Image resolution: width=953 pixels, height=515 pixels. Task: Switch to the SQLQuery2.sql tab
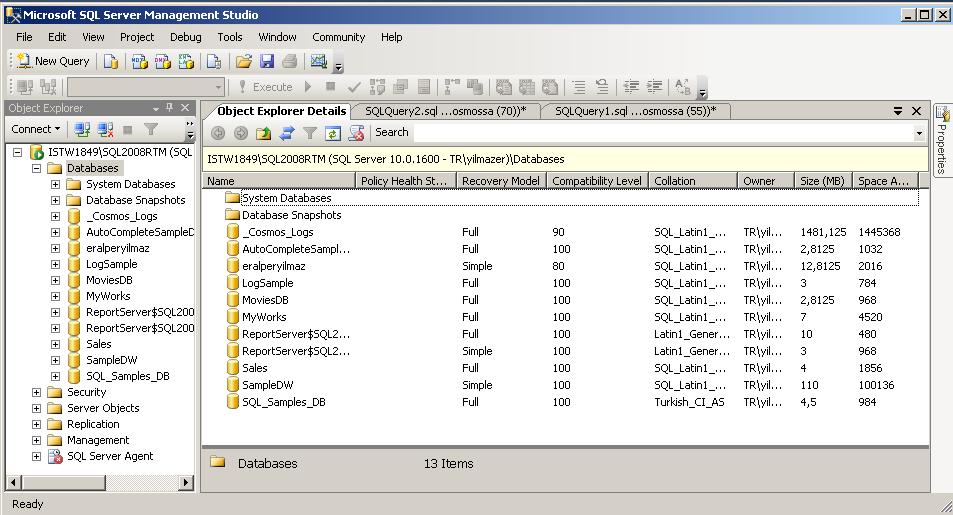click(x=446, y=111)
